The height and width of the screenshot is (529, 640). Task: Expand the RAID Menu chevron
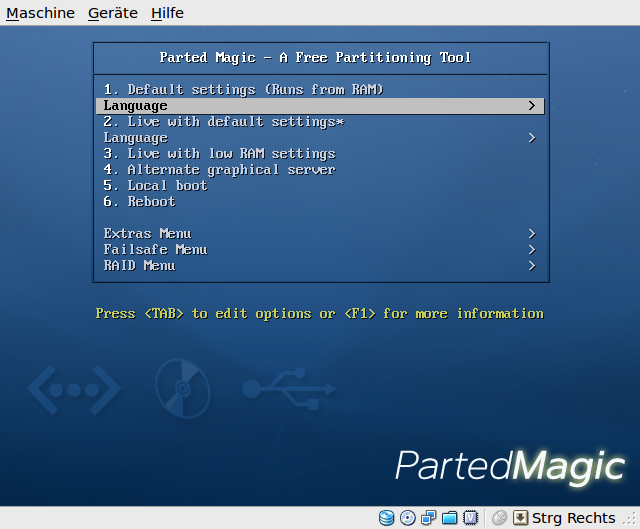coord(532,266)
